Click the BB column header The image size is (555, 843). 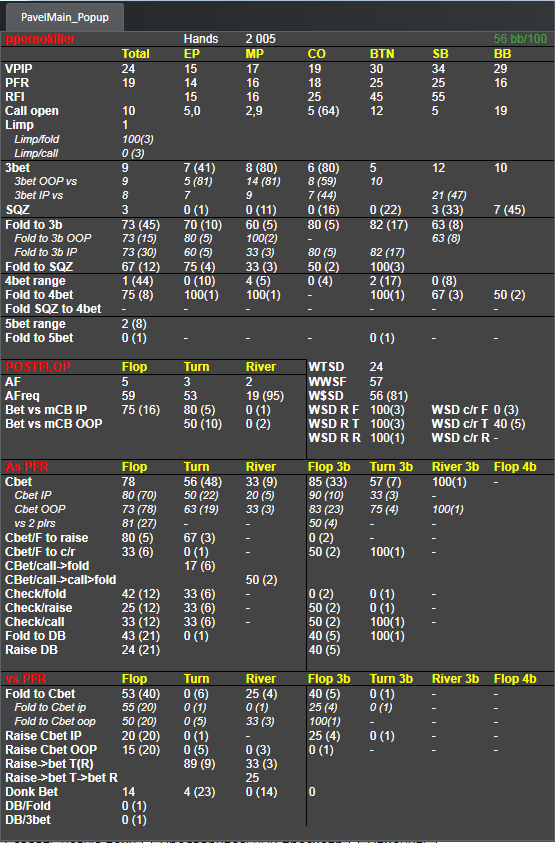(502, 54)
